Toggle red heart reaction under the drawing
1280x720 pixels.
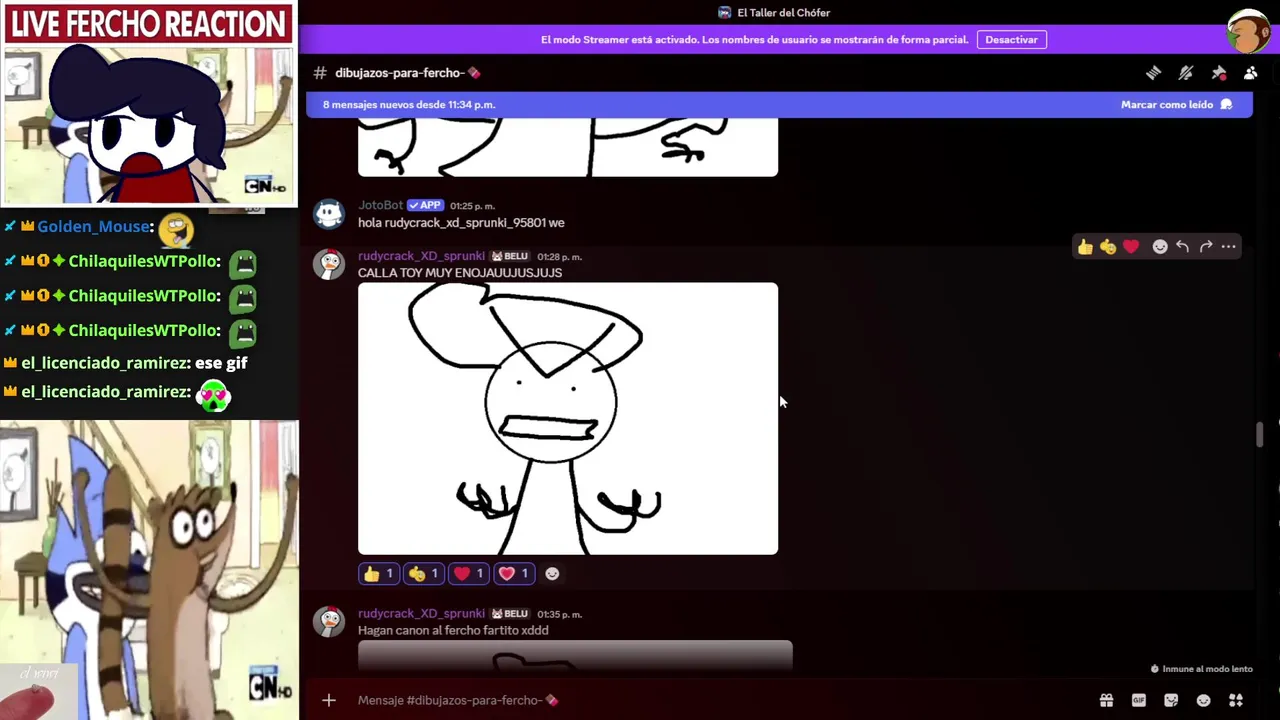pos(469,574)
